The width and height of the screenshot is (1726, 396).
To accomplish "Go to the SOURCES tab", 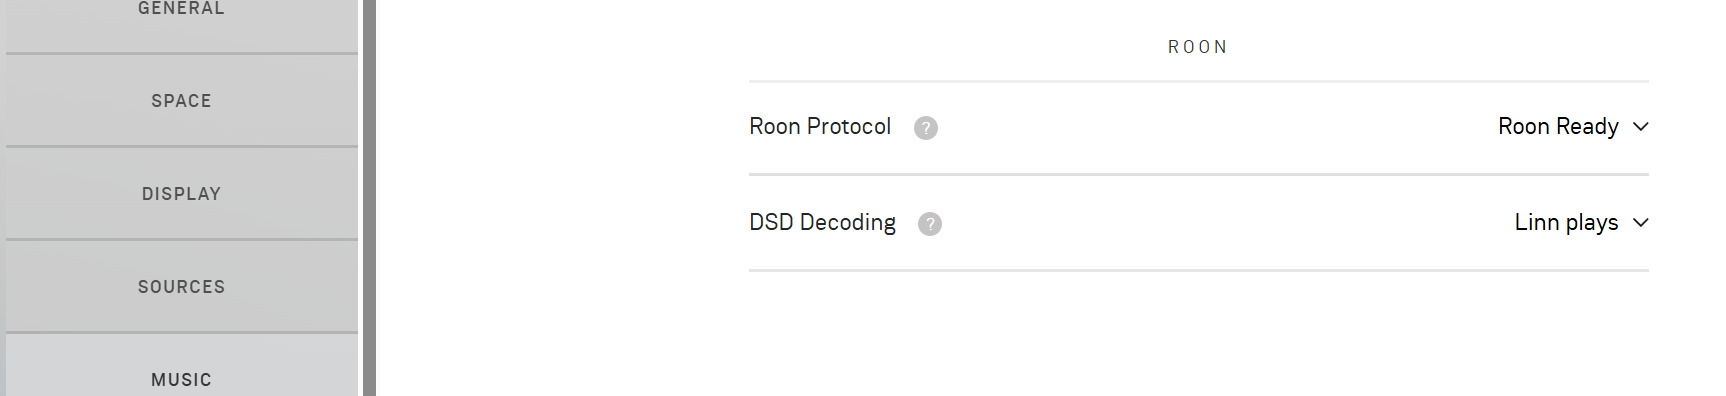I will tap(181, 287).
